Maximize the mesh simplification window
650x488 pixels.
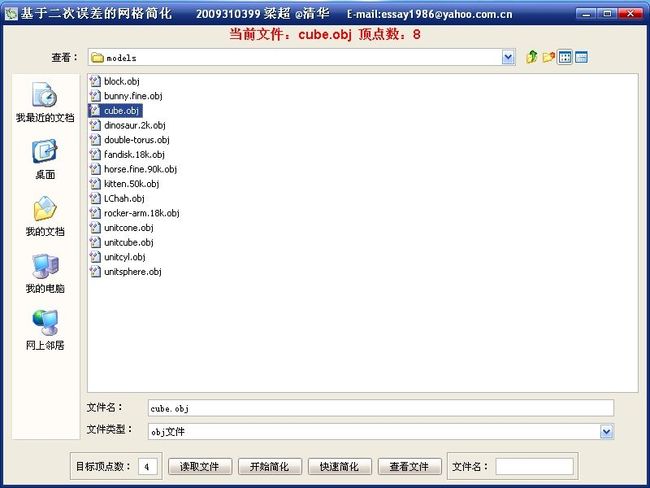pos(607,14)
